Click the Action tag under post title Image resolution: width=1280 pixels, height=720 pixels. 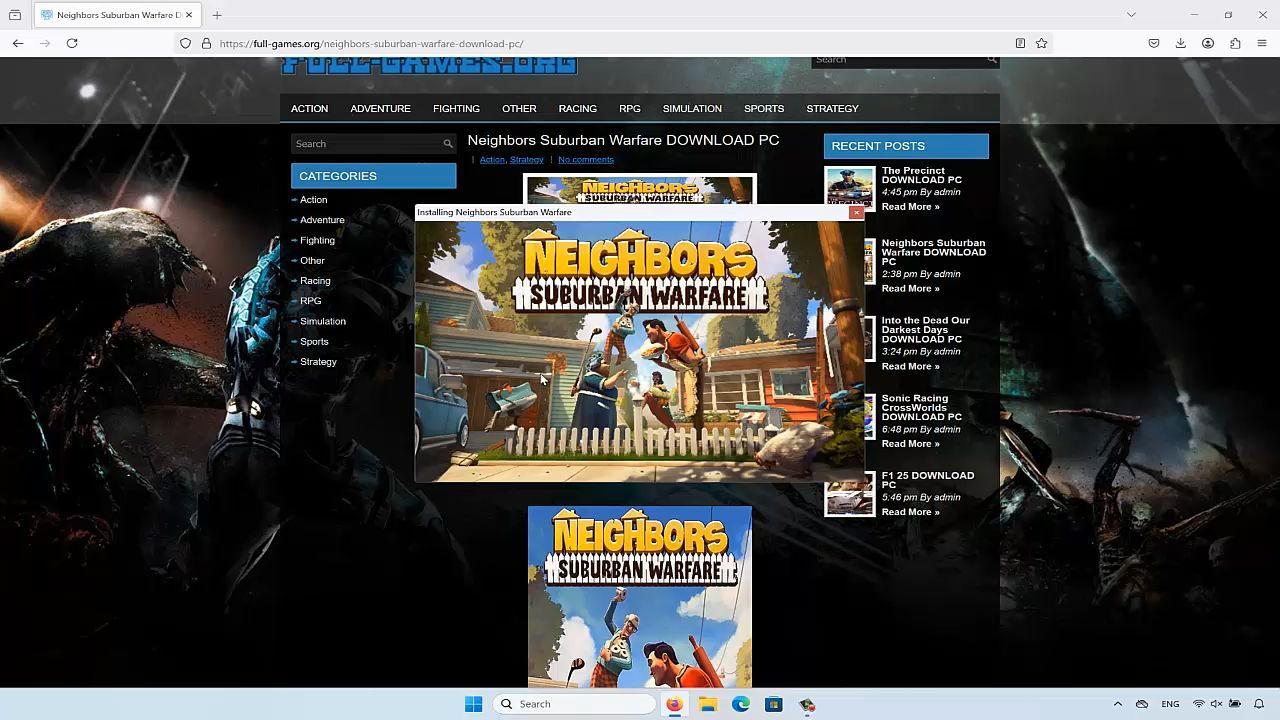point(492,160)
